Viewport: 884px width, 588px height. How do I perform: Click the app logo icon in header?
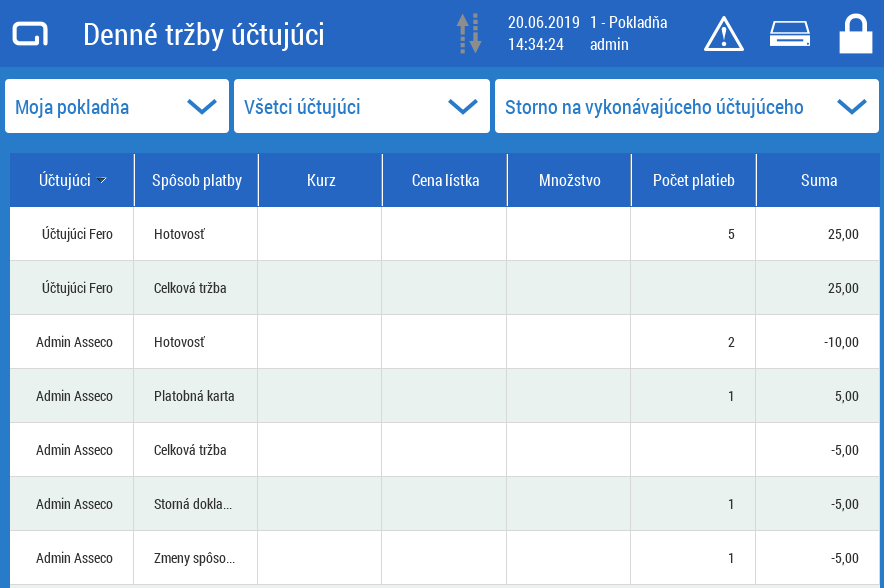click(x=30, y=34)
